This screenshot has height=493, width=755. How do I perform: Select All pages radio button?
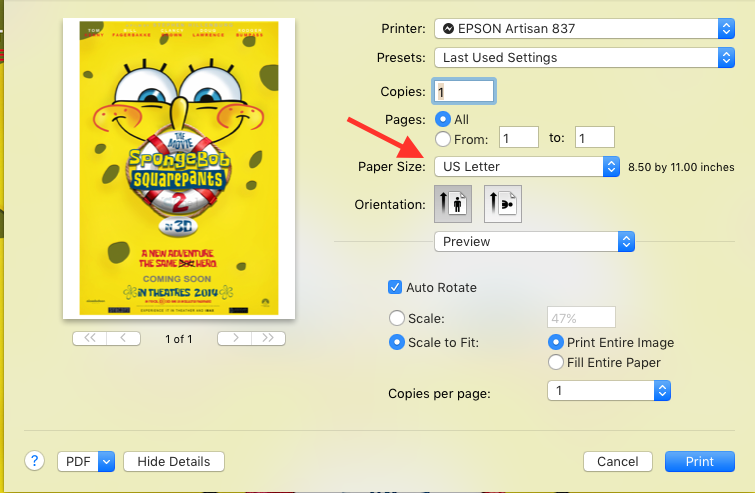[443, 119]
